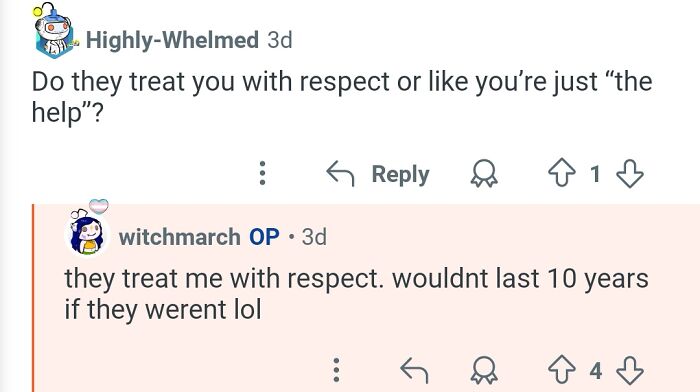Give an award to Highly-Whelmed's comment
The image size is (700, 392).
tap(484, 173)
